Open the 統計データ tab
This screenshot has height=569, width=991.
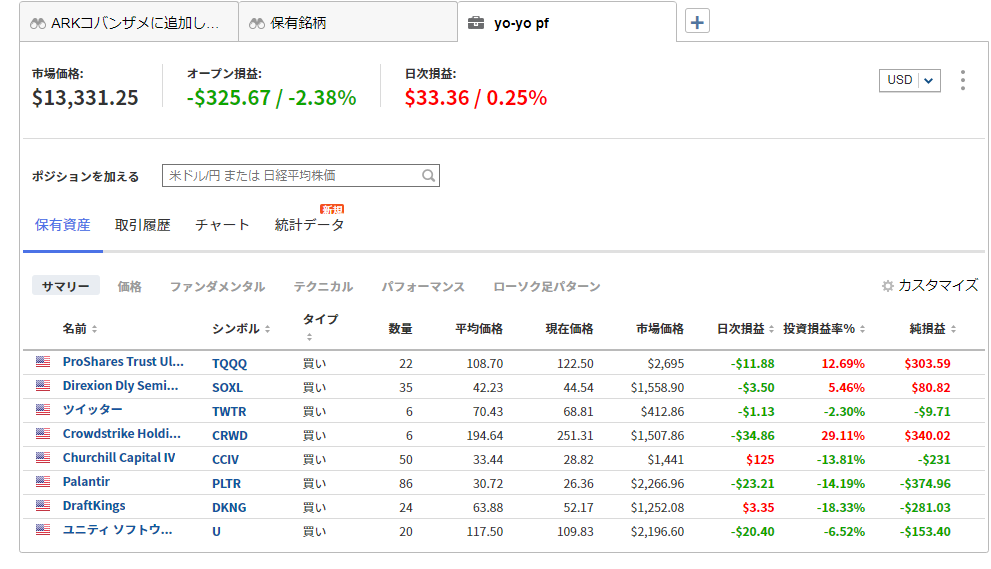click(x=310, y=225)
